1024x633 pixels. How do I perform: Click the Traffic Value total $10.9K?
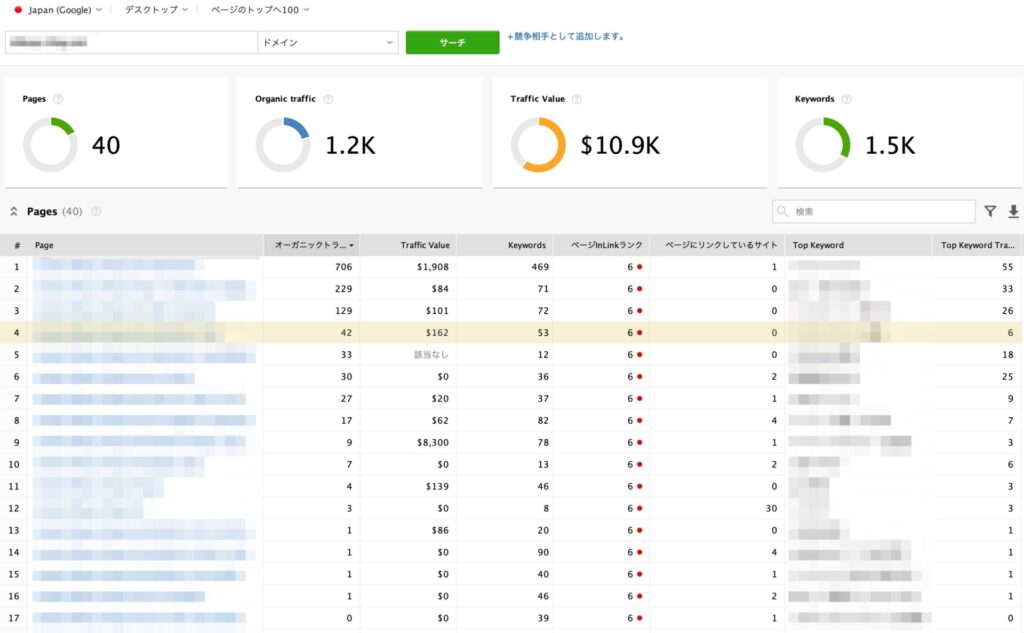[620, 145]
